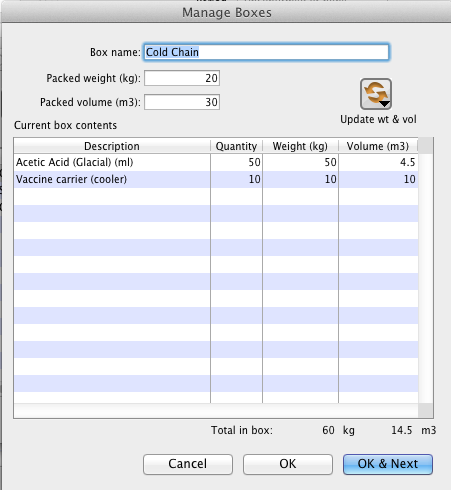Select the Acetic Acid (Glacial) (ml) row
Screen dimensions: 451x490
(216, 162)
